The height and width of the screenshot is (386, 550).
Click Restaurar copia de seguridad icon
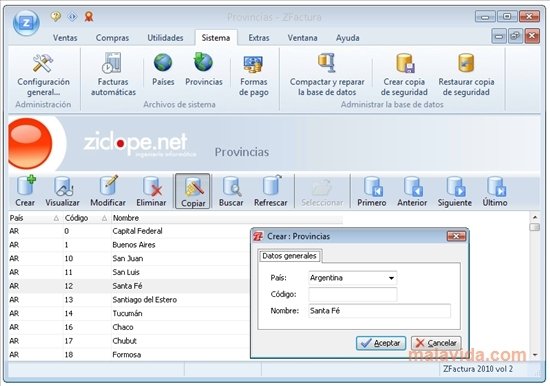[x=466, y=63]
